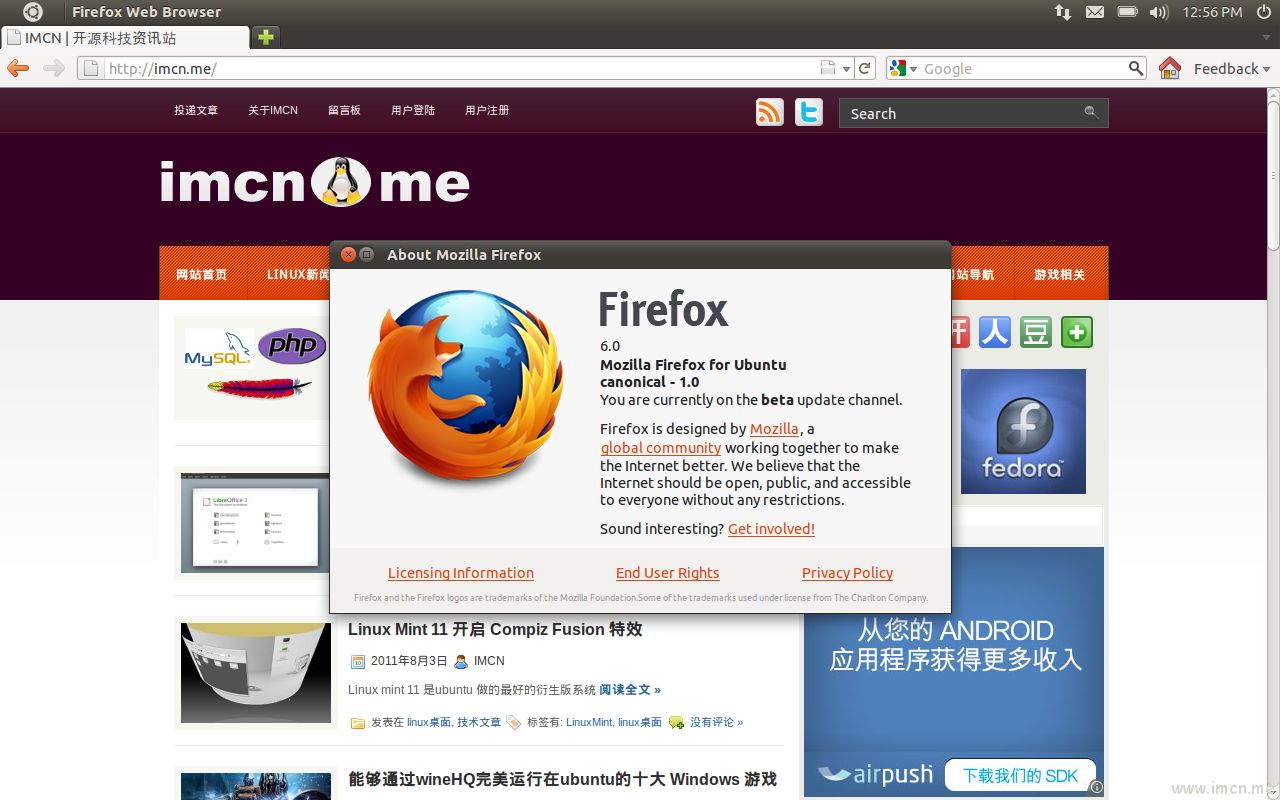Click the Get involved! link
This screenshot has height=800, width=1280.
pos(771,529)
